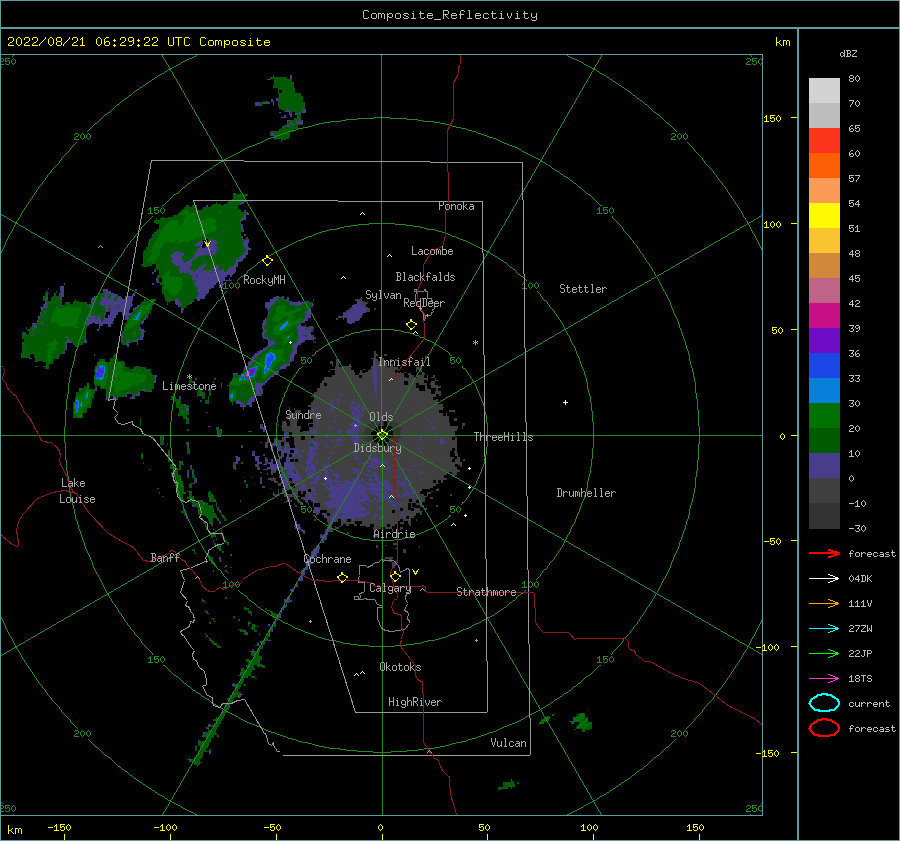Select the cyan 27ZW arrow icon

click(824, 629)
